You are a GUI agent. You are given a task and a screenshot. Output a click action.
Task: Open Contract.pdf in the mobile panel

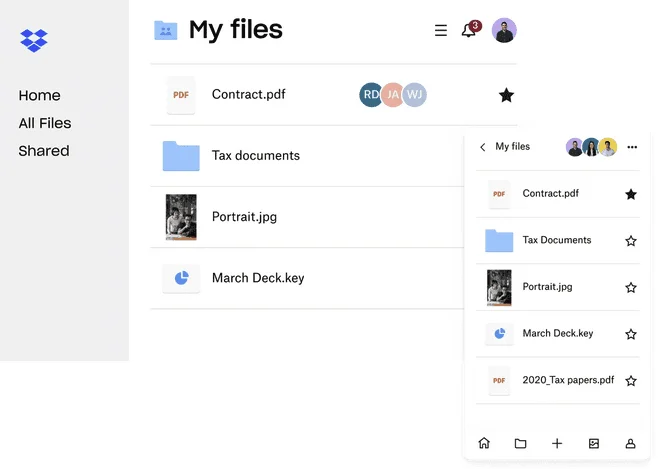coord(551,193)
